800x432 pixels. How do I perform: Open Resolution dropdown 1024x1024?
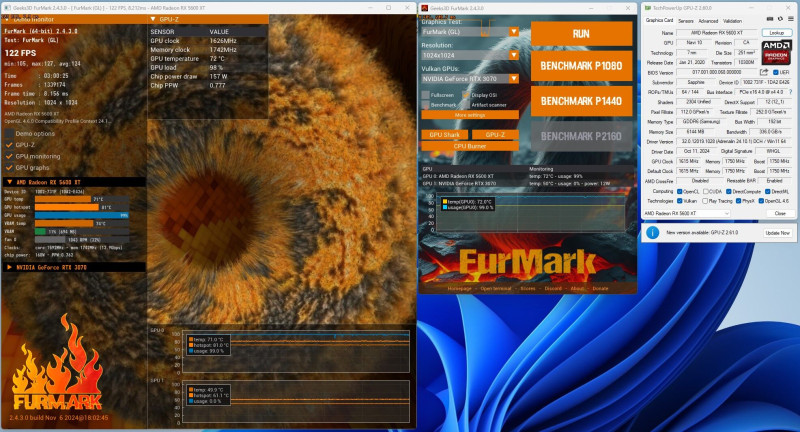(x=470, y=55)
